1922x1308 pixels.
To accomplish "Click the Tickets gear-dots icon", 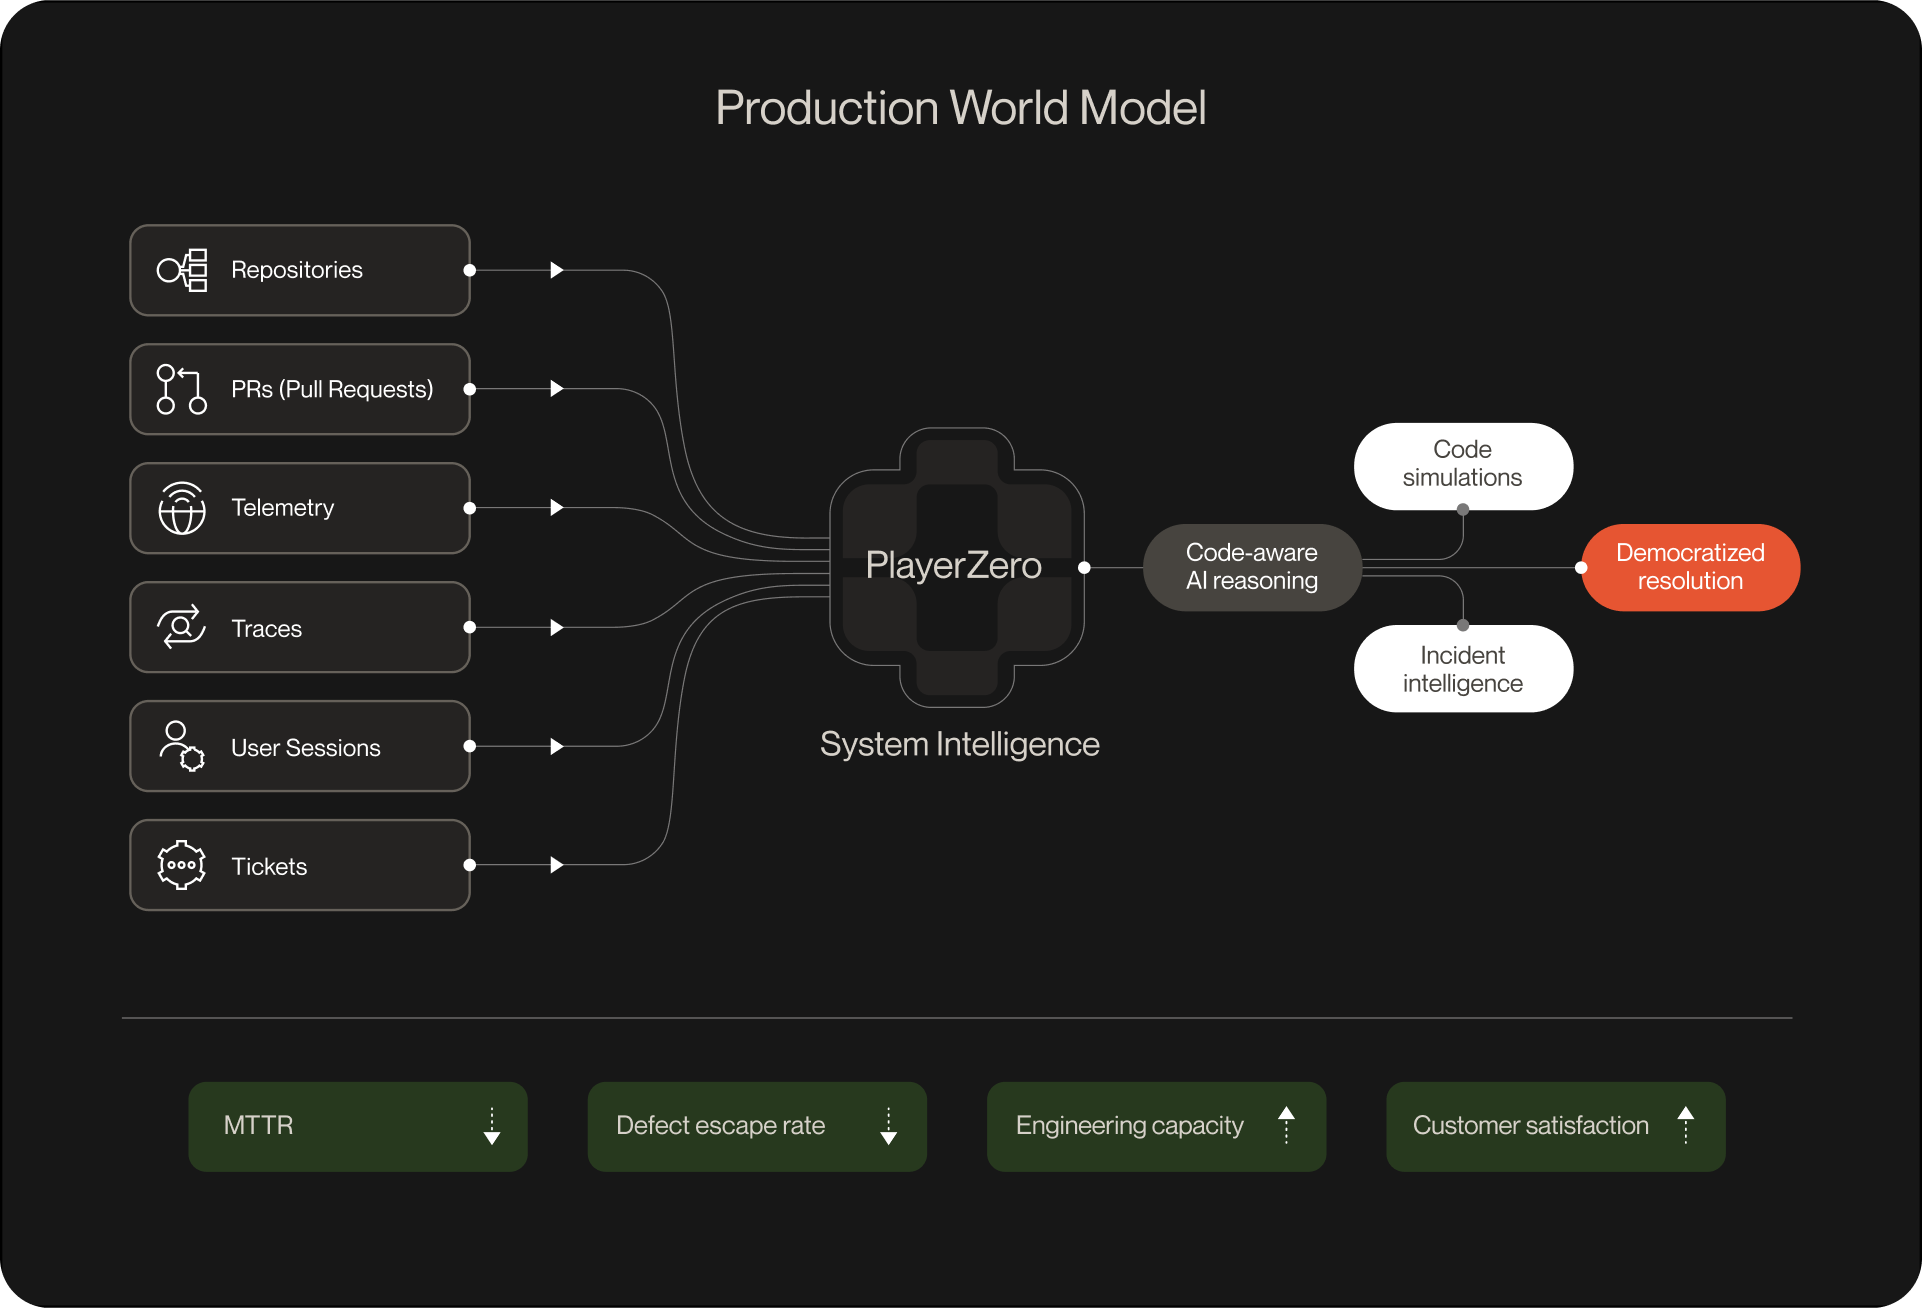I will pos(182,865).
